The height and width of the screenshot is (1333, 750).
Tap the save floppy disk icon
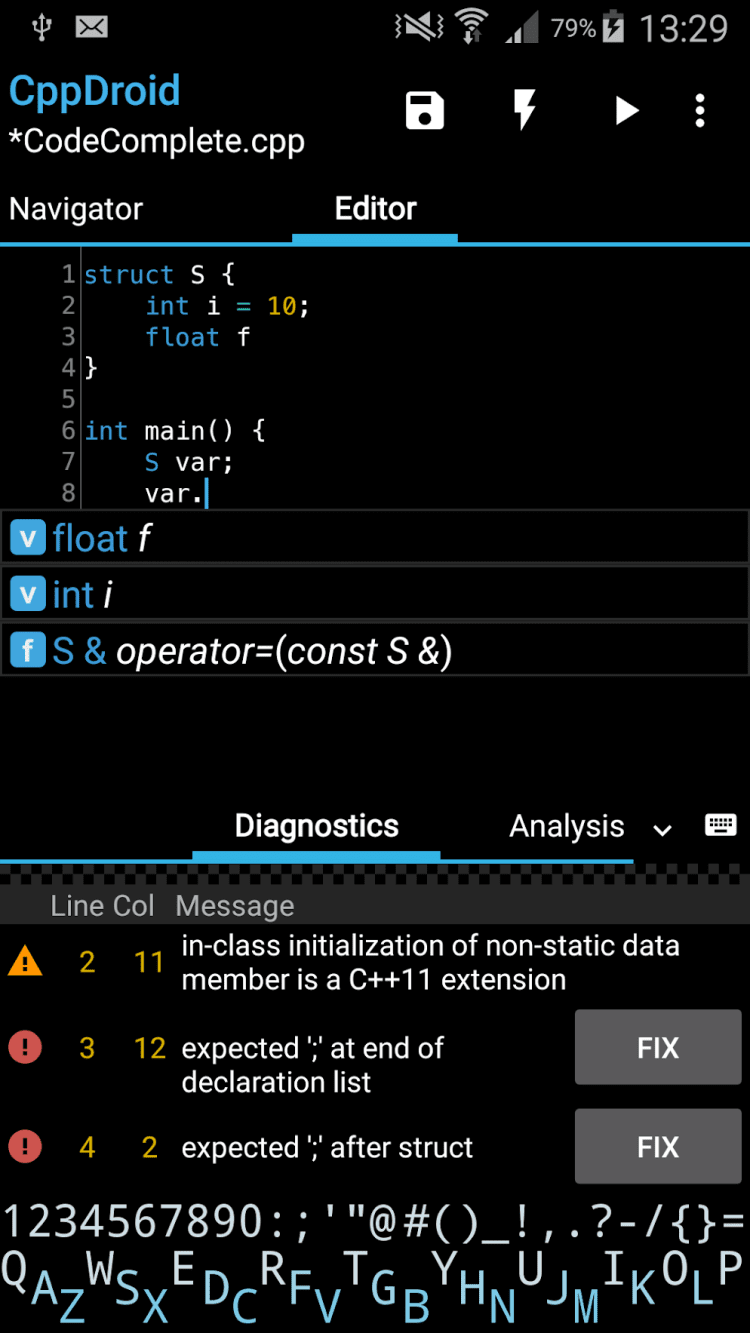[425, 110]
